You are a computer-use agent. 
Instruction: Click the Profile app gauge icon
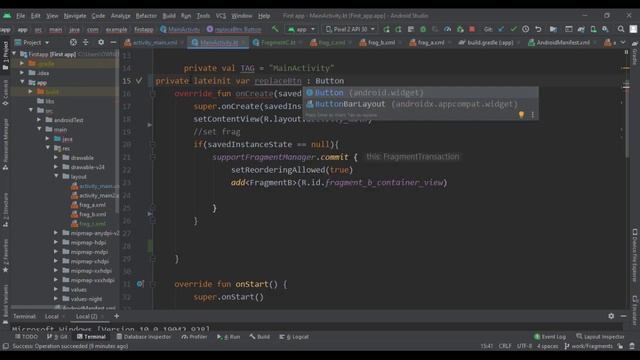(x=447, y=29)
